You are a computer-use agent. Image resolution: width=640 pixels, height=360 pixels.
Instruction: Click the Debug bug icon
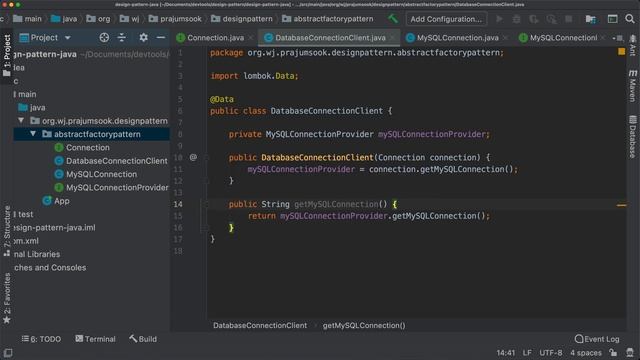516,19
